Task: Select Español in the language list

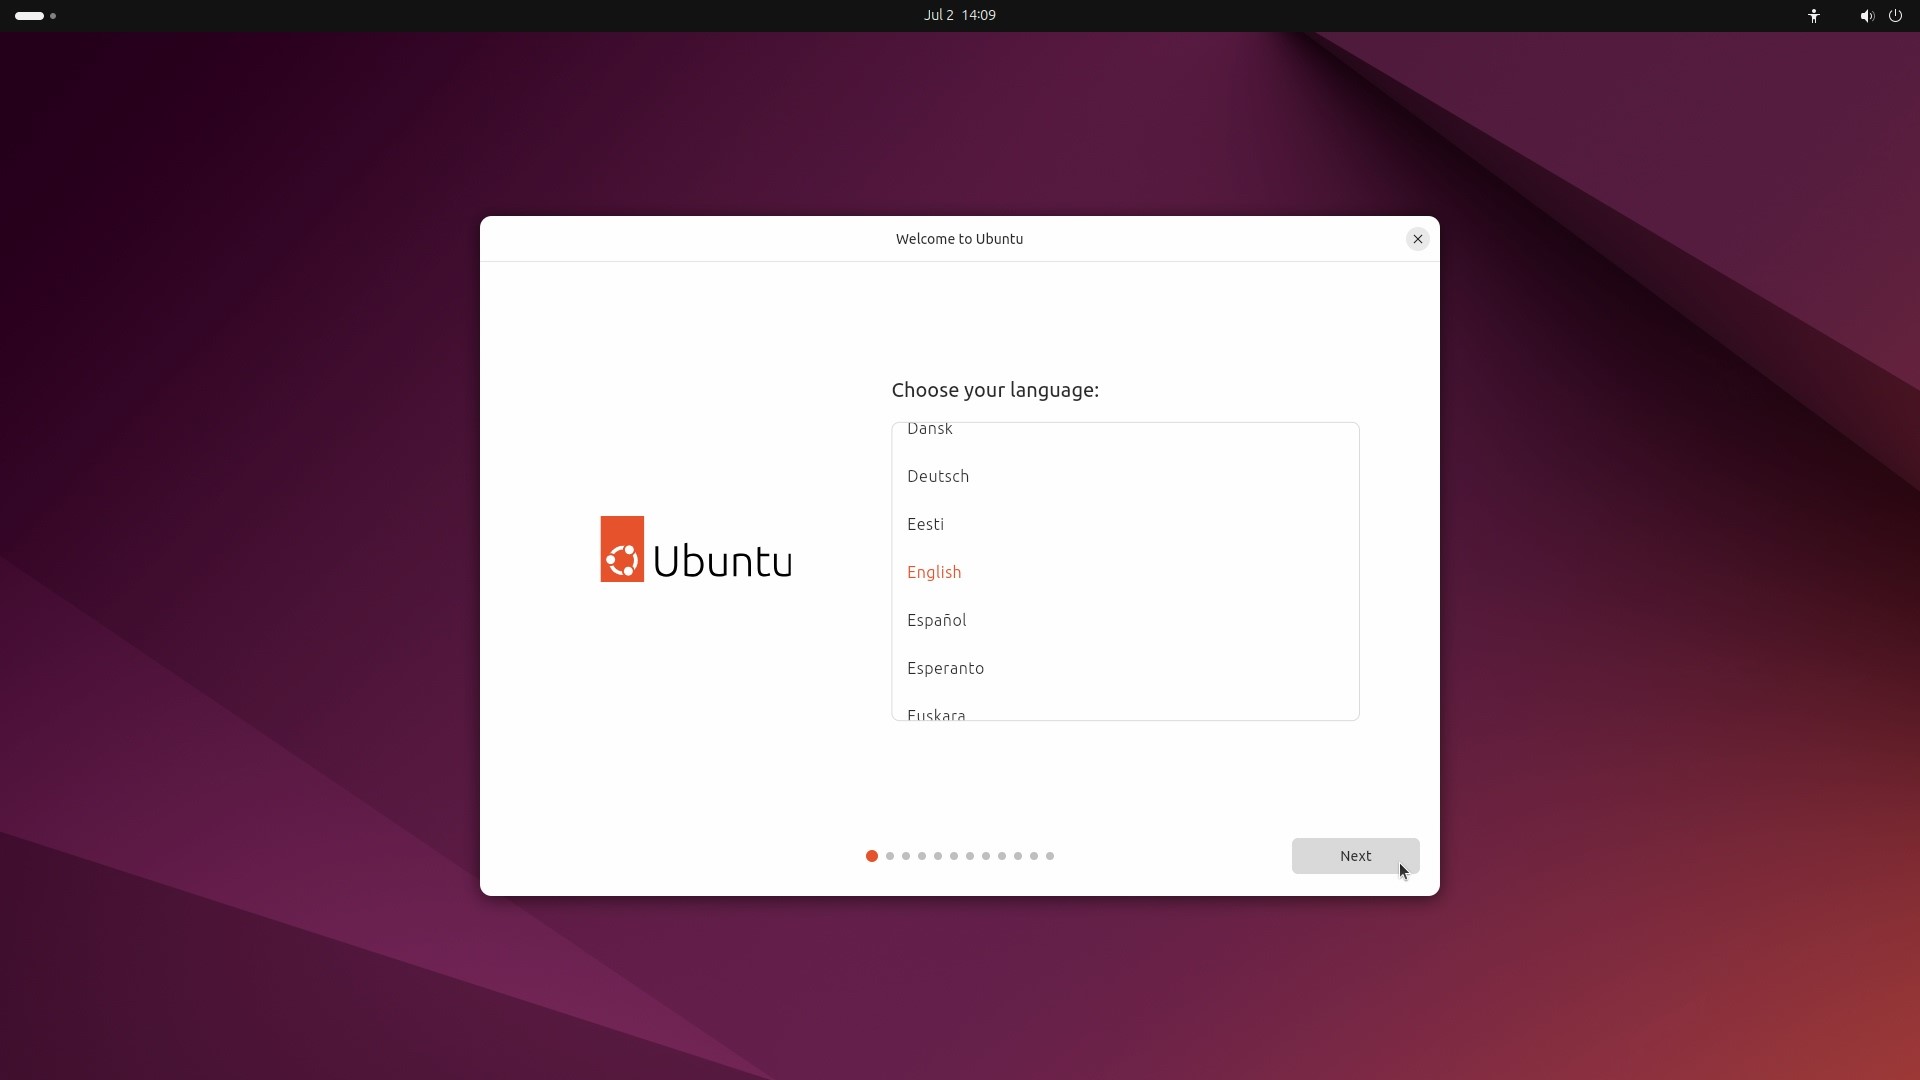Action: pos(936,620)
